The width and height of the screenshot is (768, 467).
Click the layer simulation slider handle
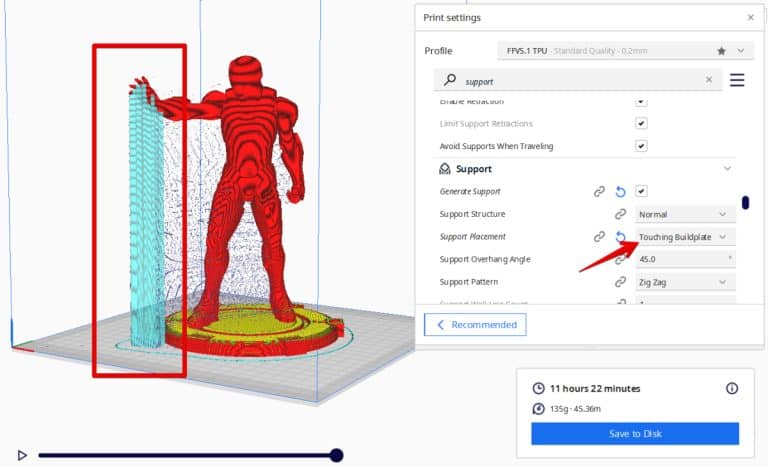point(336,455)
